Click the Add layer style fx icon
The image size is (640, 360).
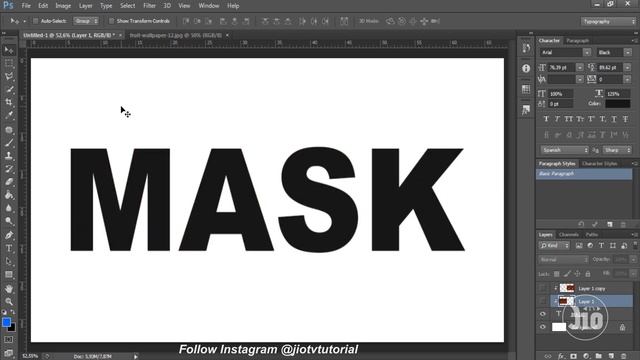tap(561, 356)
